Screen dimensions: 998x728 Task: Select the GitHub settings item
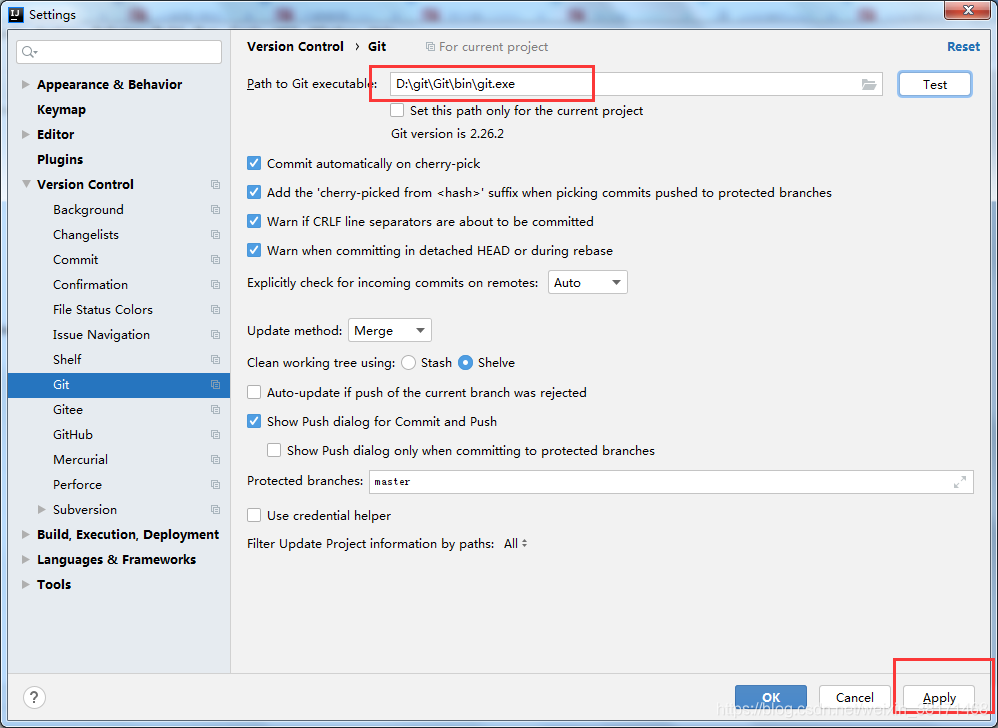(73, 435)
